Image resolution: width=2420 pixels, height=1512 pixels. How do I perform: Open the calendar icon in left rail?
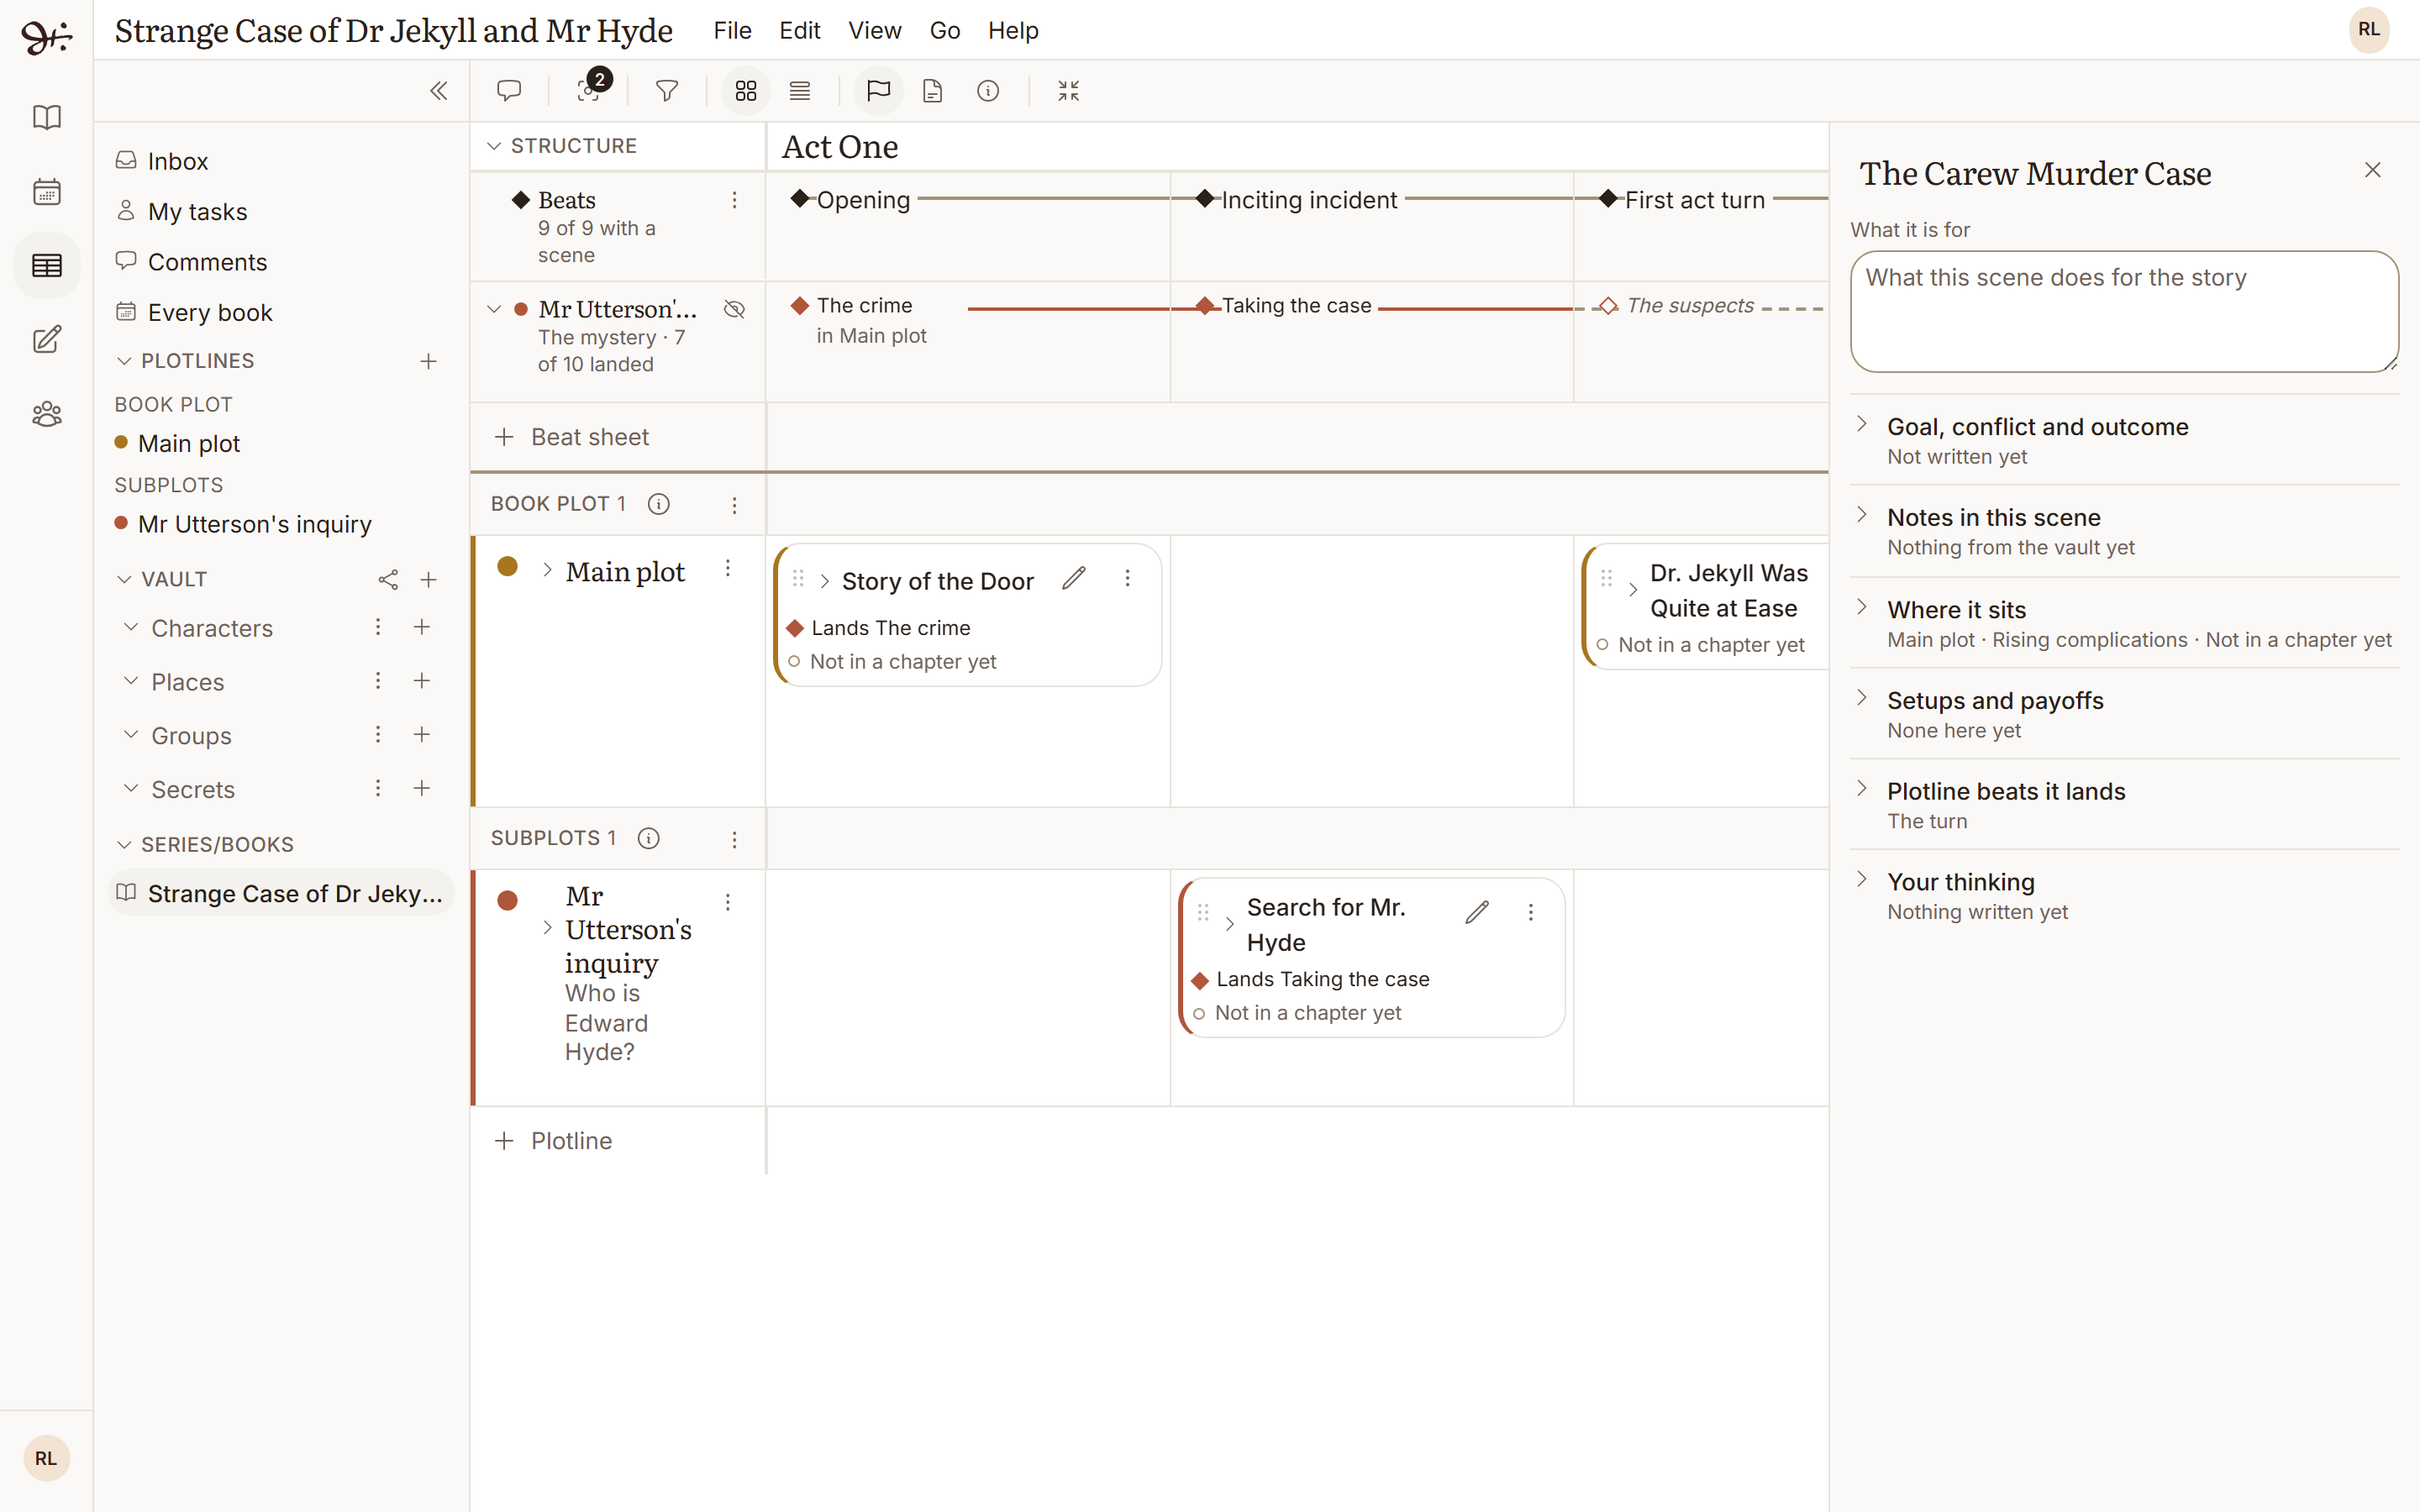click(47, 191)
